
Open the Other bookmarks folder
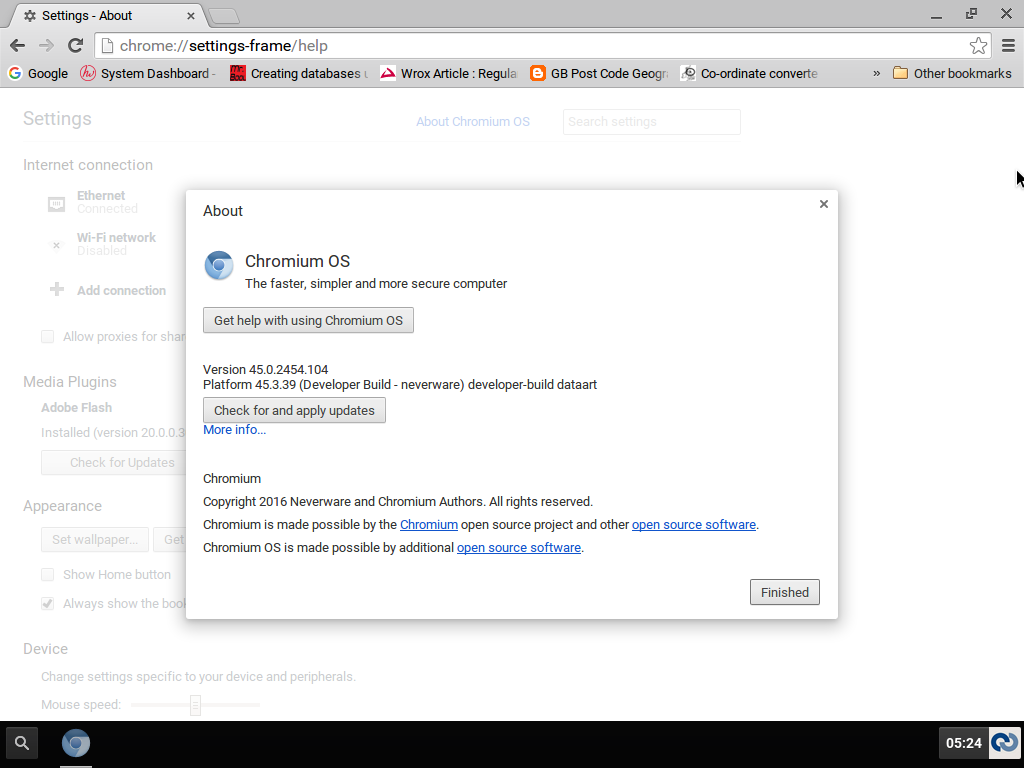(952, 73)
